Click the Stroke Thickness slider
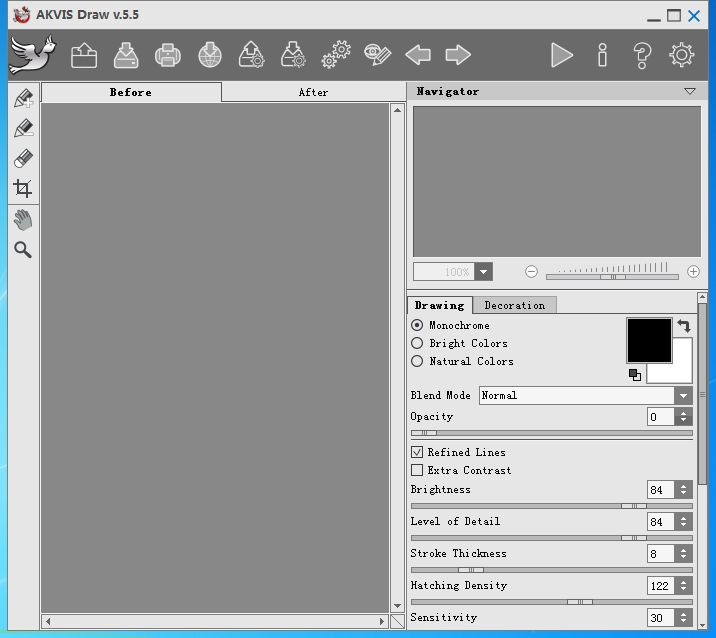This screenshot has width=716, height=638. pos(552,570)
